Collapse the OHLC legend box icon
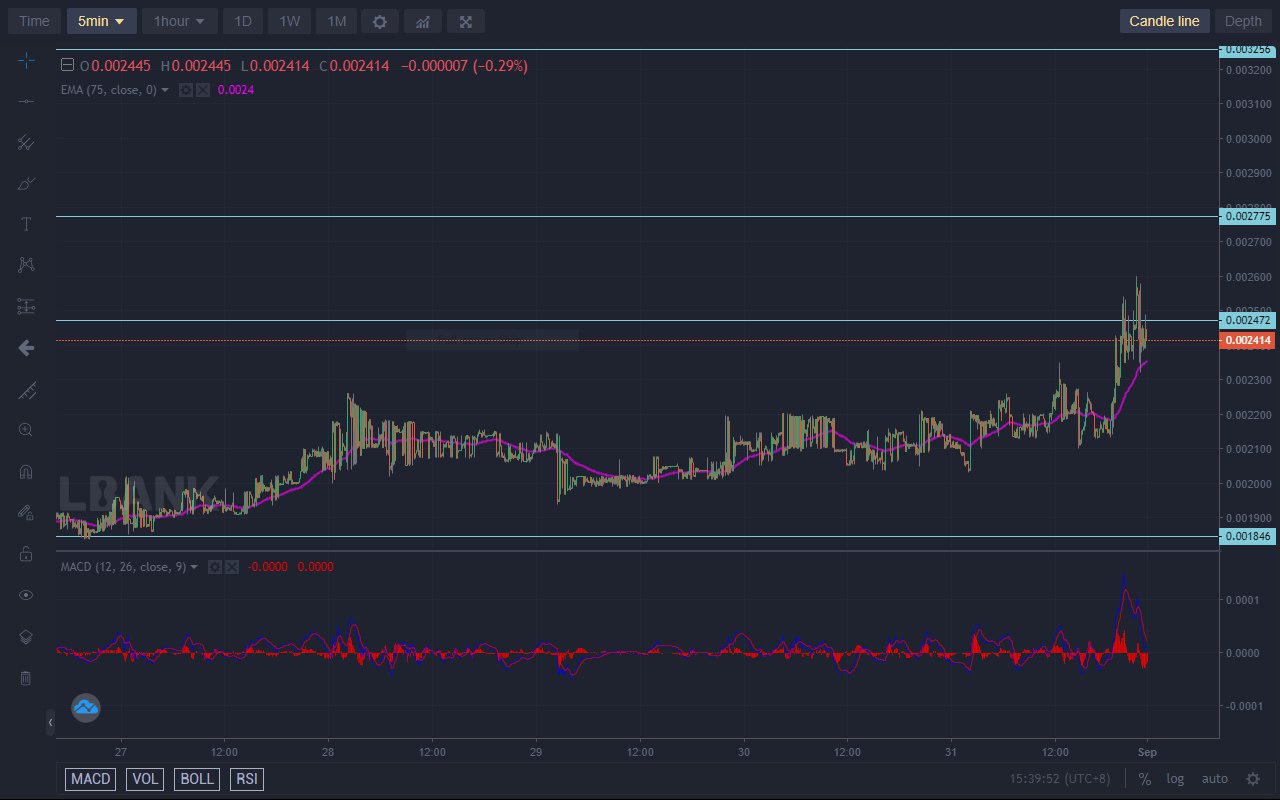 coord(68,66)
